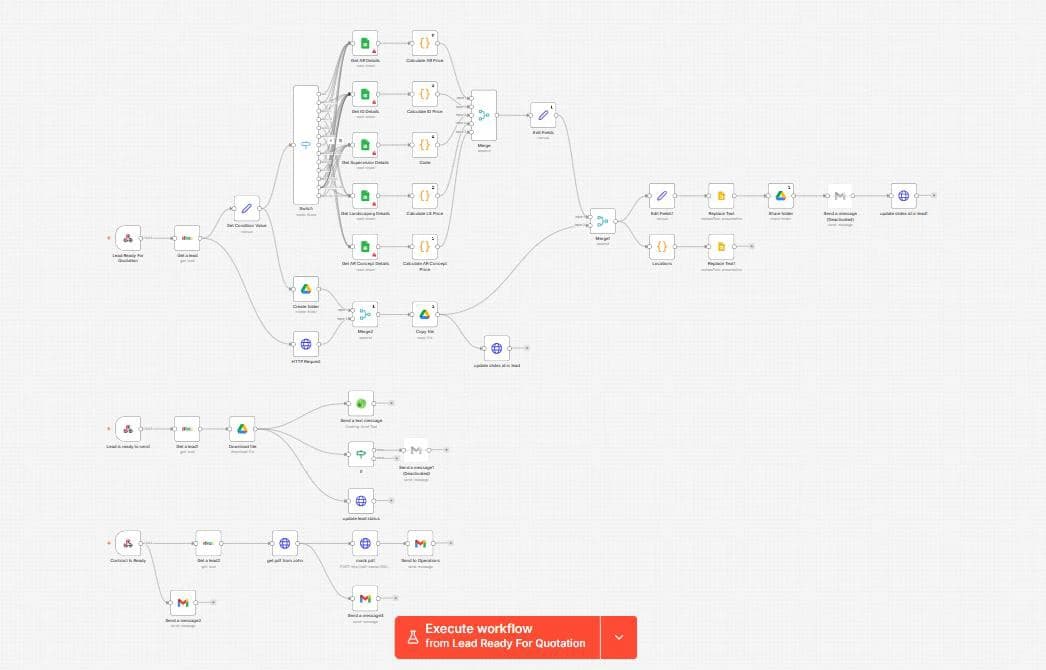Select the deactivated Send a message1 node

(416, 450)
